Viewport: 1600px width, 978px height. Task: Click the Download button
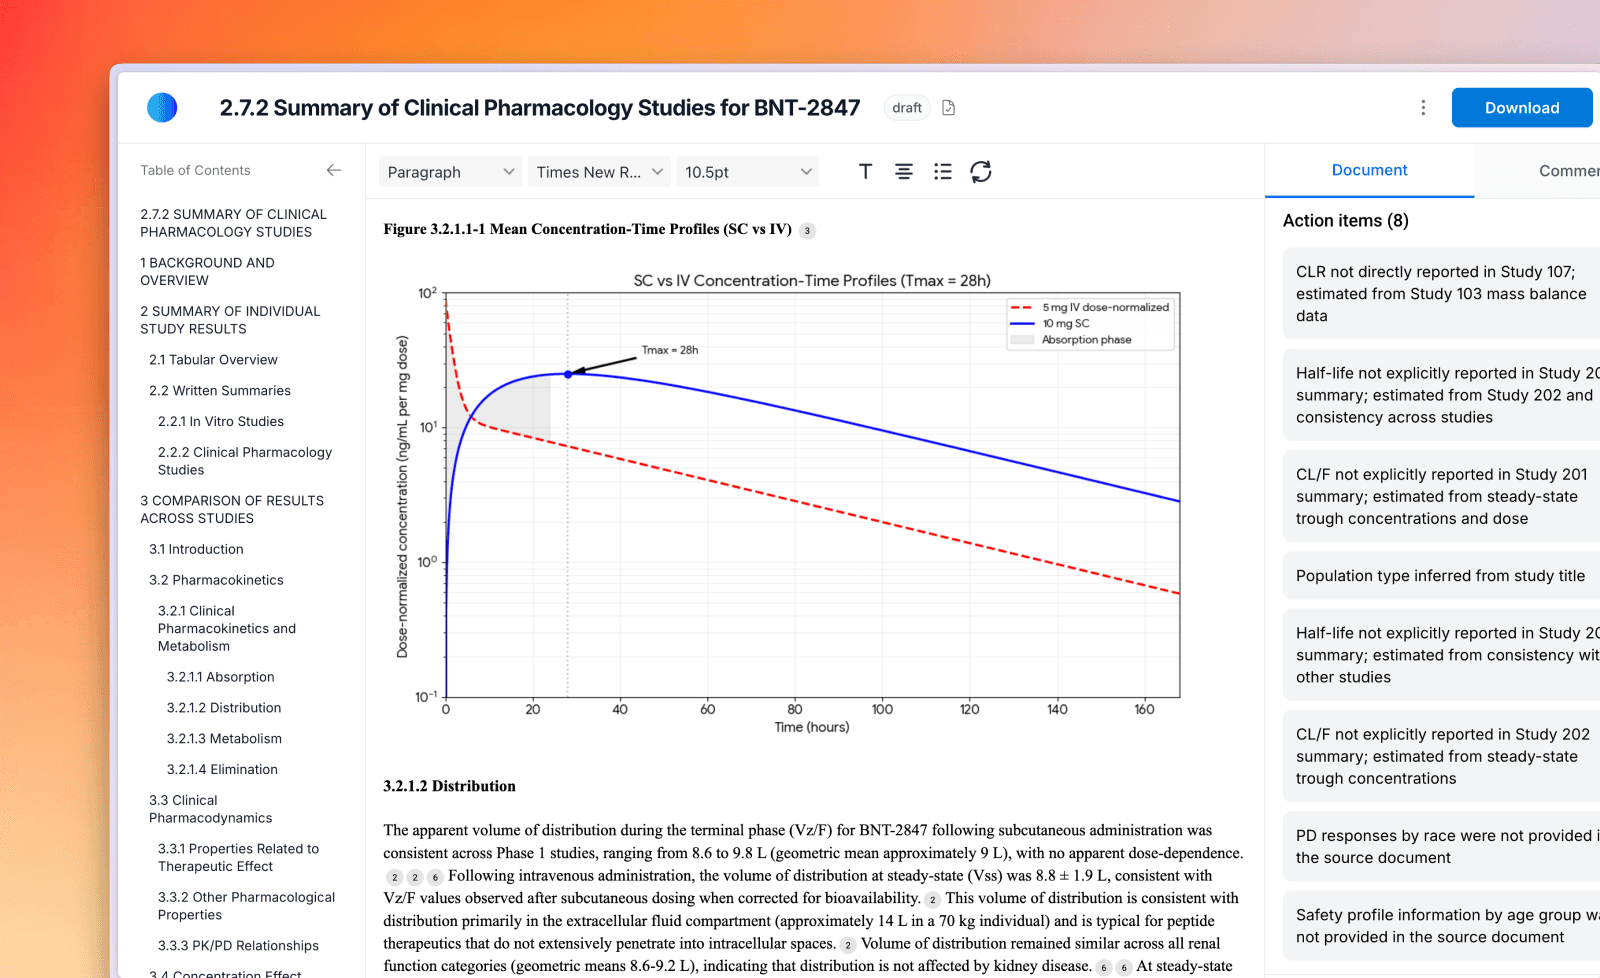click(1521, 108)
